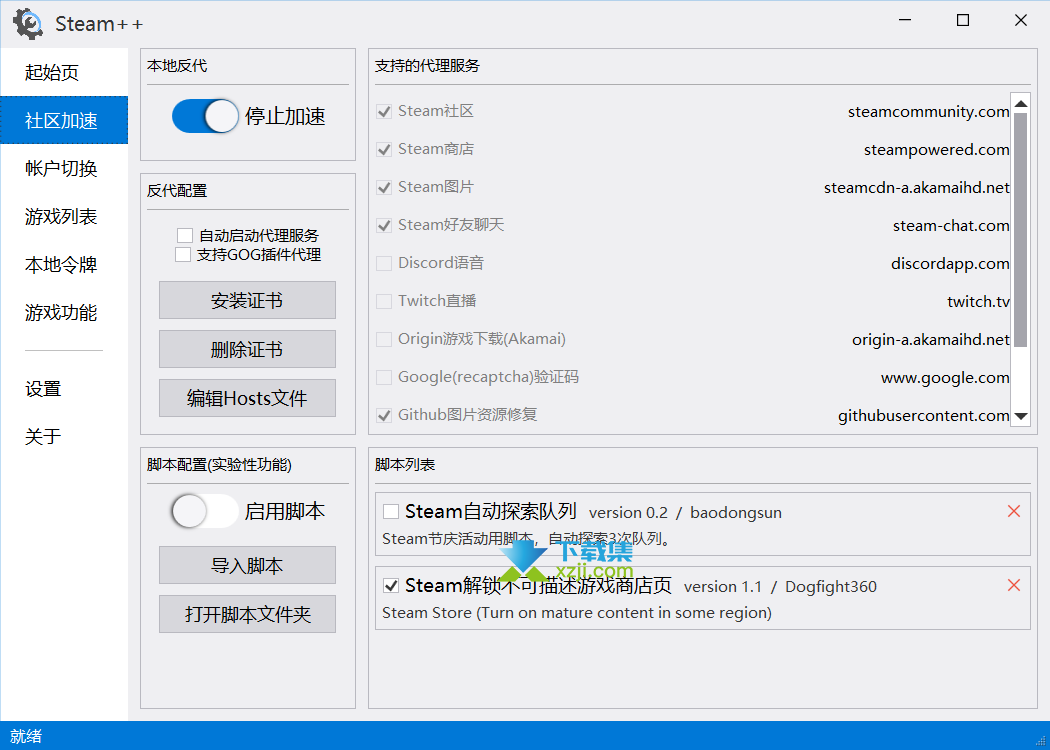This screenshot has width=1050, height=750.
Task: Click the steamcdn-a.akamaihd.net domain text
Action: pos(916,188)
